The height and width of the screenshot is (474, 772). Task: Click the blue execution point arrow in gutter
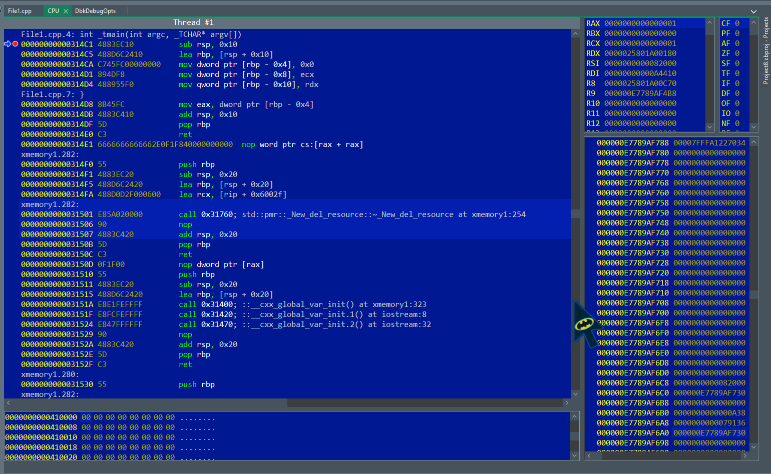(7, 44)
